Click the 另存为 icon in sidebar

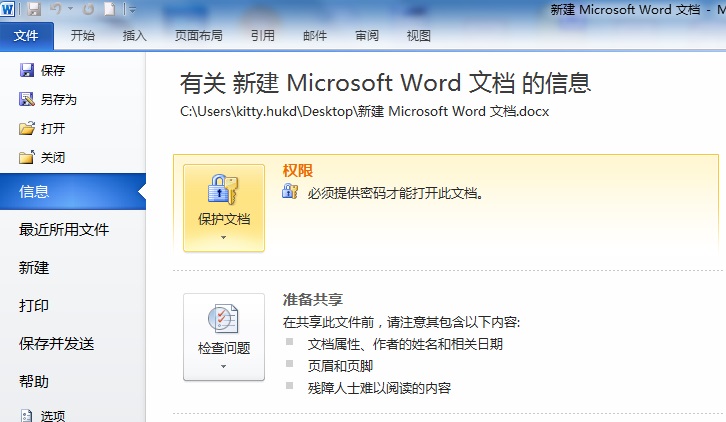tap(27, 99)
